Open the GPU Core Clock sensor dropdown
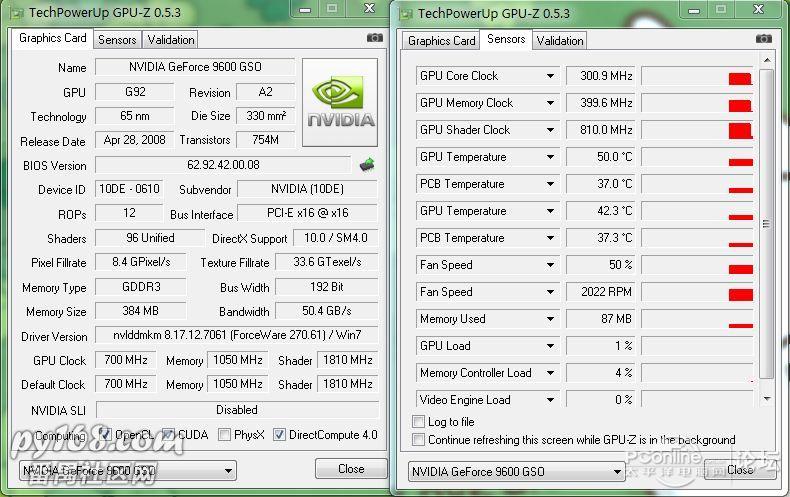 [550, 76]
